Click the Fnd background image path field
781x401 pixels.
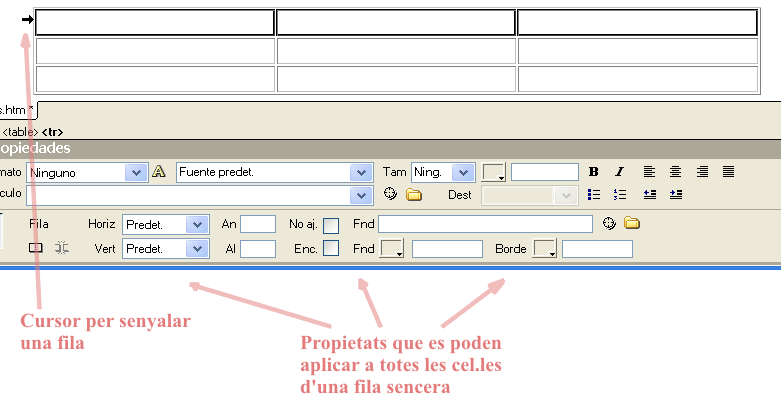tap(486, 224)
